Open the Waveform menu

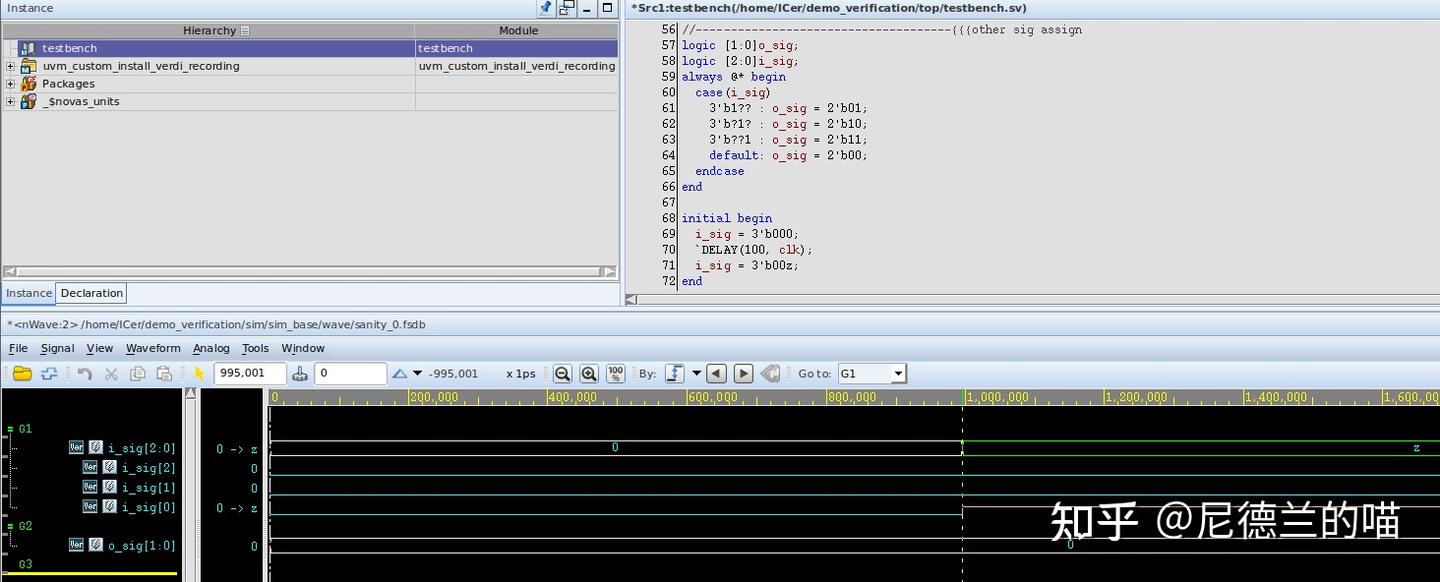click(x=153, y=348)
